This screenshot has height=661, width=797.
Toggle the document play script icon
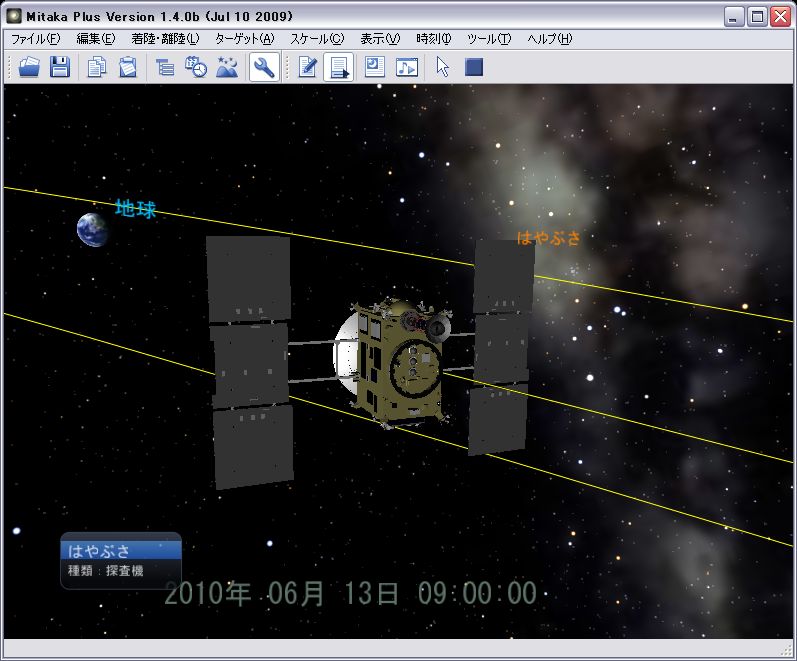(339, 67)
